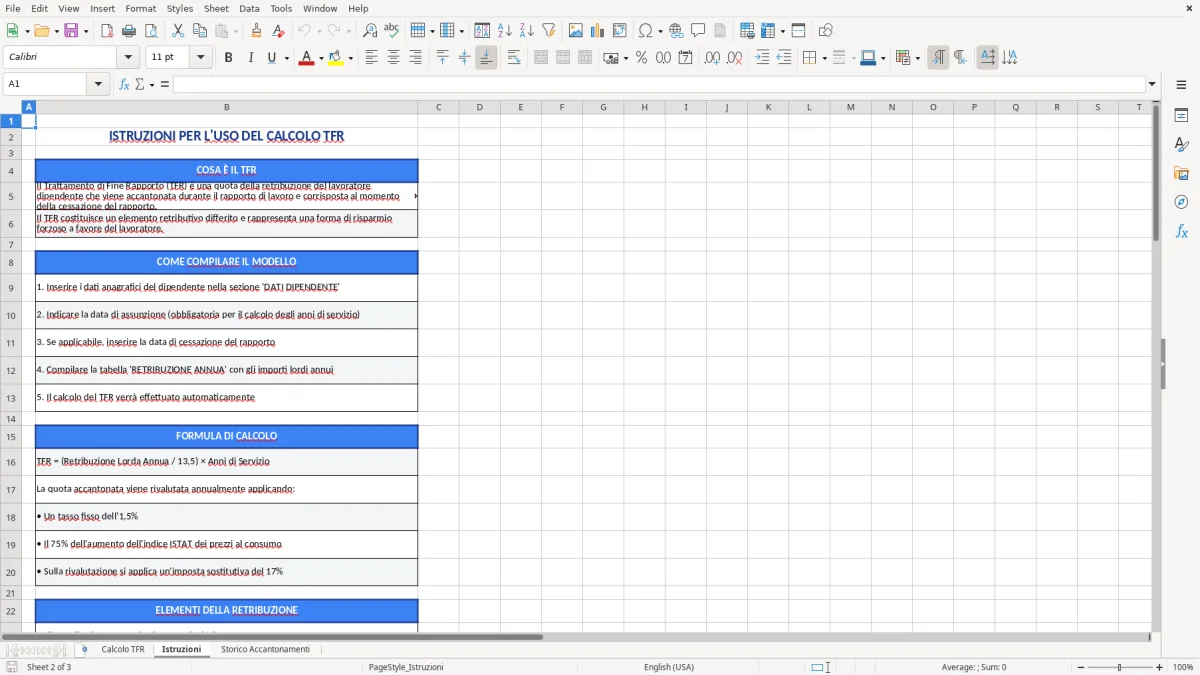Toggle Align Bottom vertical alignment
The image size is (1200, 675).
pyautogui.click(x=486, y=58)
